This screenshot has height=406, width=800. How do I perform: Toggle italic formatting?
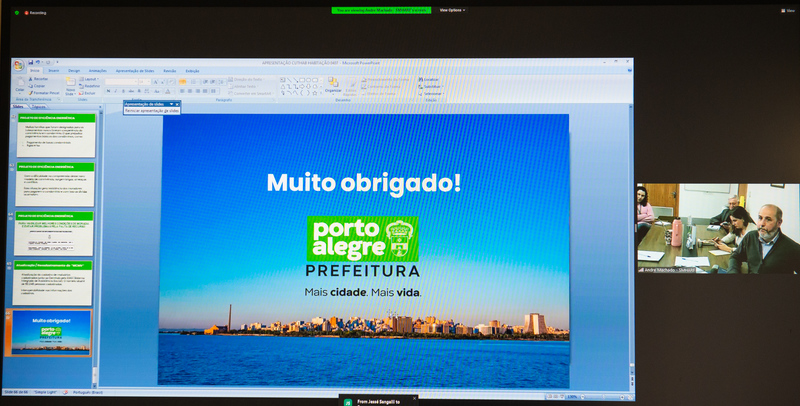coord(116,91)
